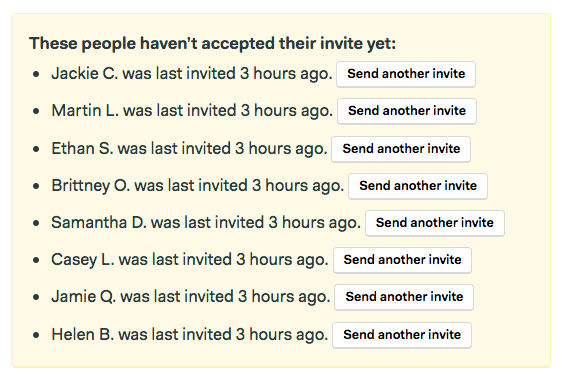Click '3 hours ago' in Samantha D.'s row
The image size is (562, 381).
click(315, 223)
